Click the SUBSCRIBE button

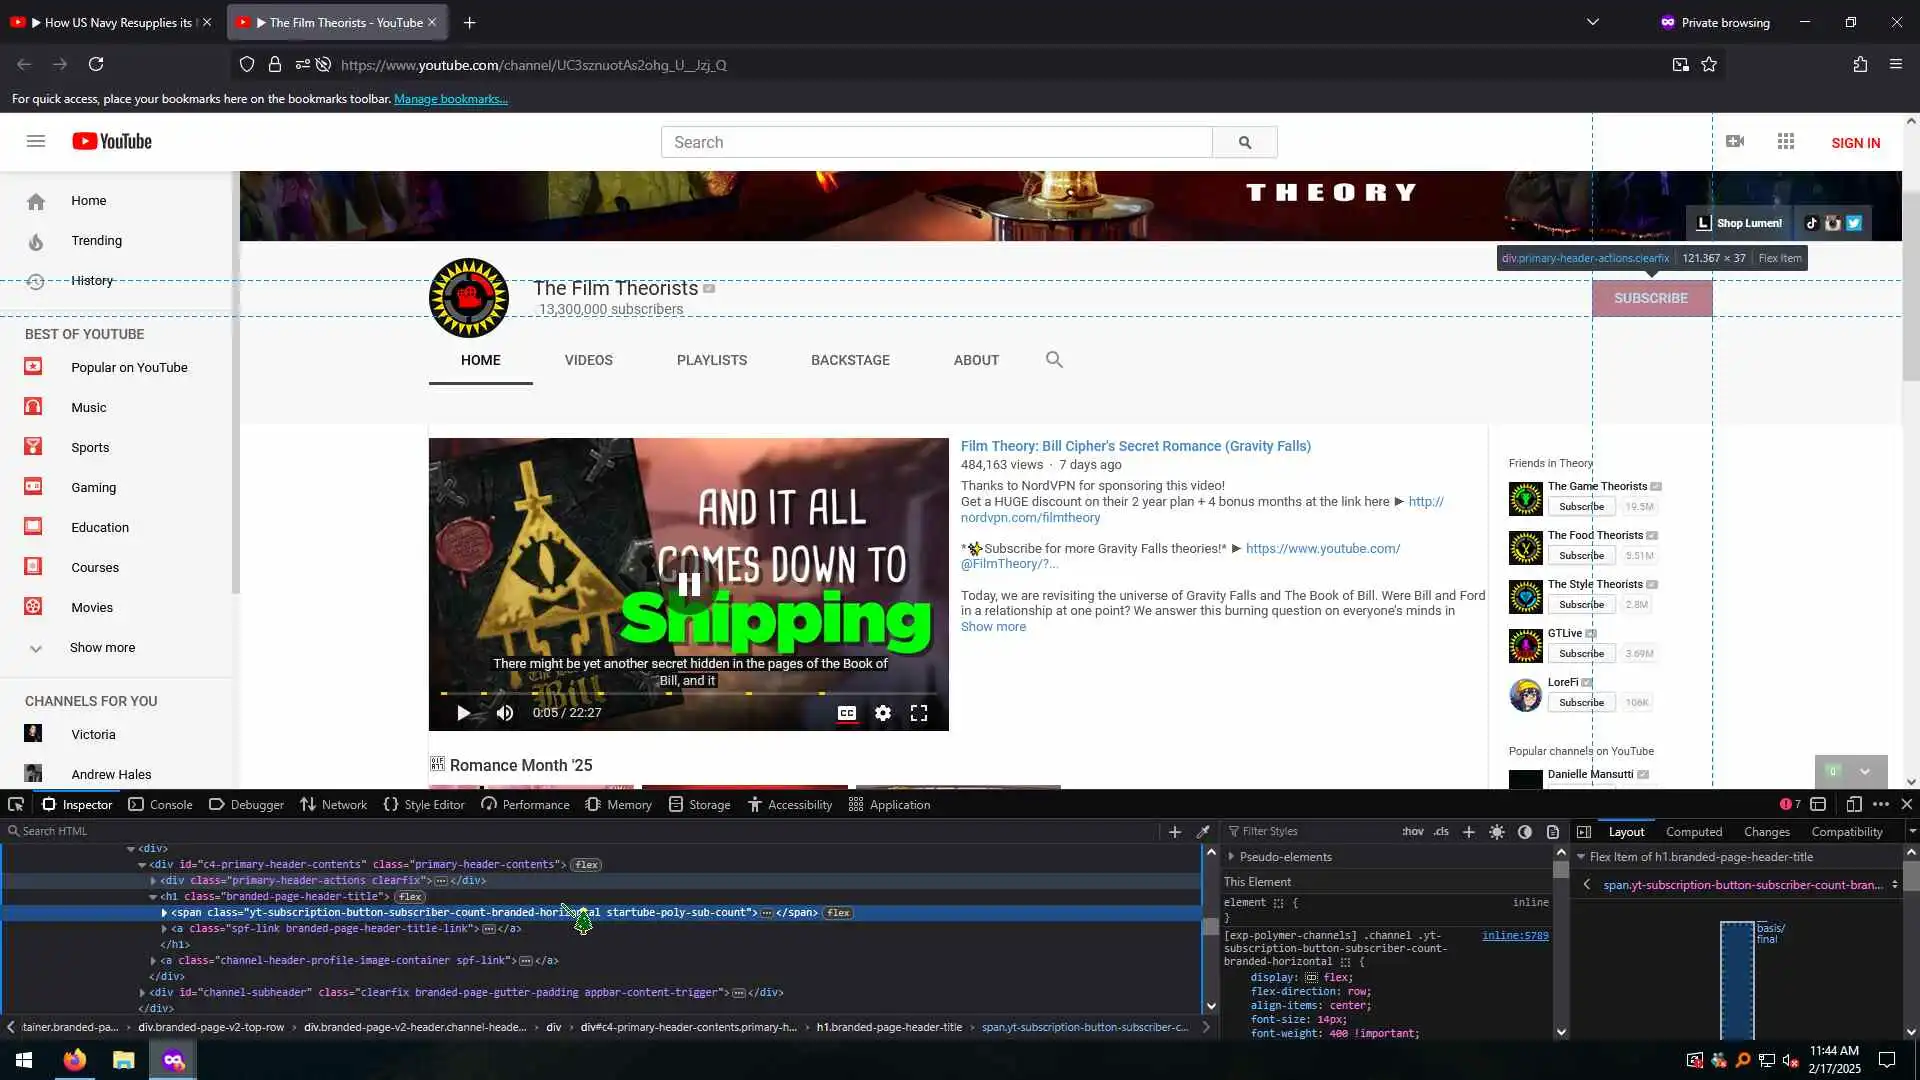point(1651,298)
